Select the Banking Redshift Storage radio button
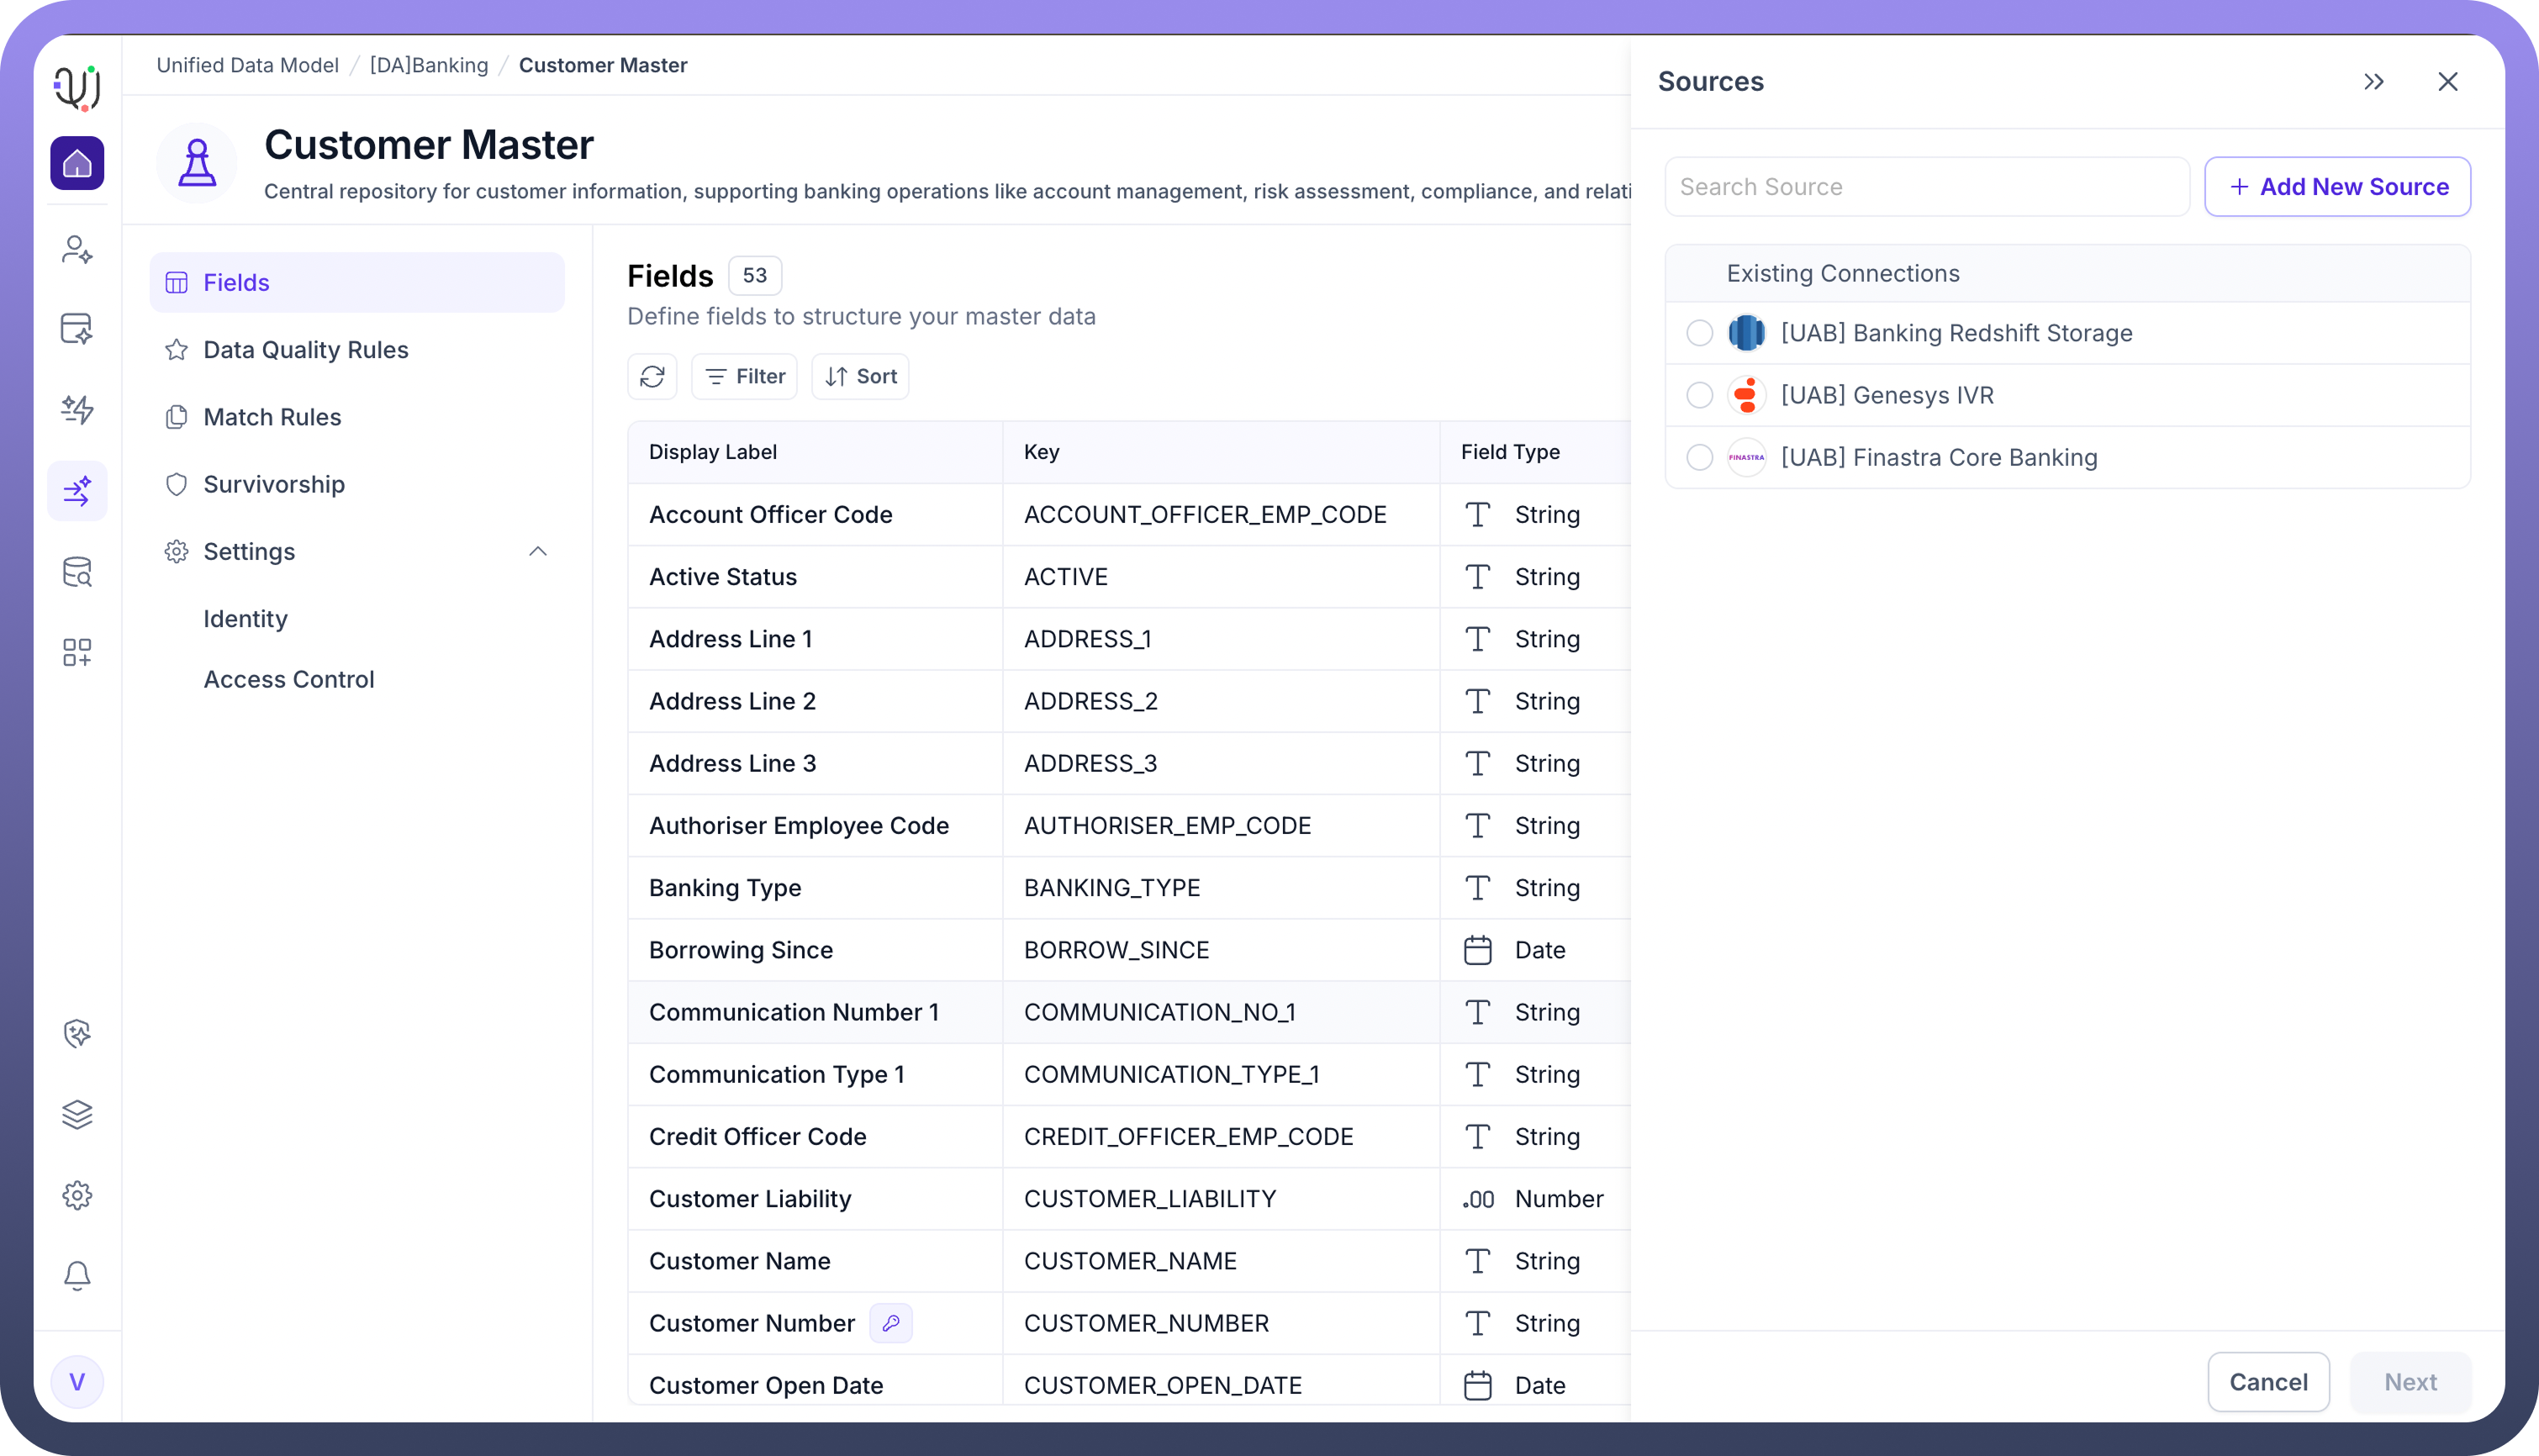 [x=1699, y=333]
